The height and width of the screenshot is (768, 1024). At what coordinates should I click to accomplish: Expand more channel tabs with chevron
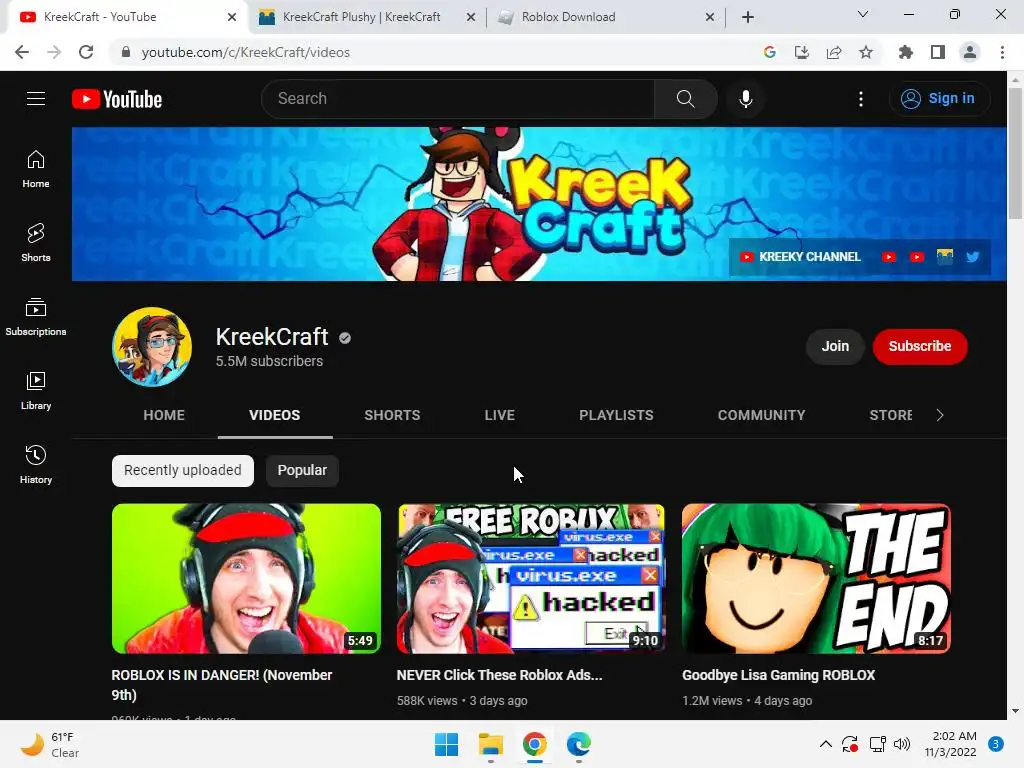pos(940,415)
